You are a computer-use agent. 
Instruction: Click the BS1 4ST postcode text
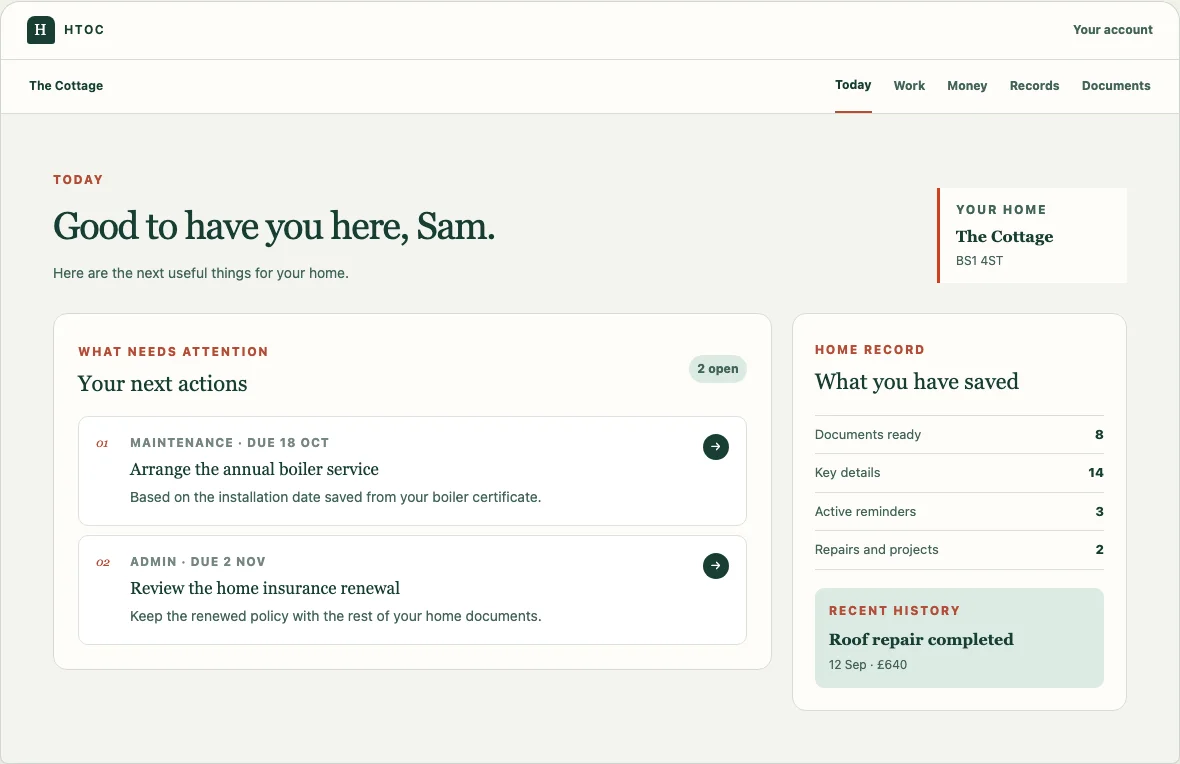coord(979,260)
